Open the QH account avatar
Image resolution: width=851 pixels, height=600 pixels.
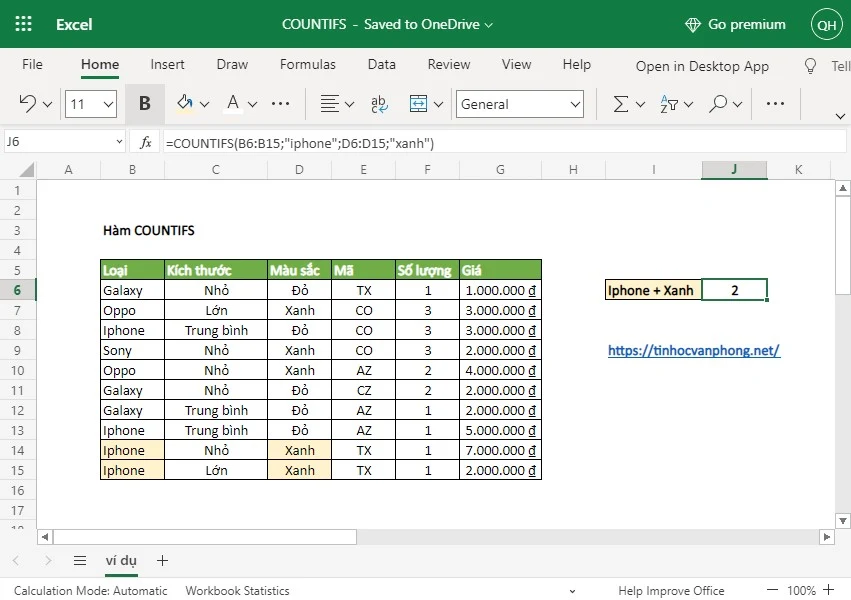pyautogui.click(x=827, y=24)
